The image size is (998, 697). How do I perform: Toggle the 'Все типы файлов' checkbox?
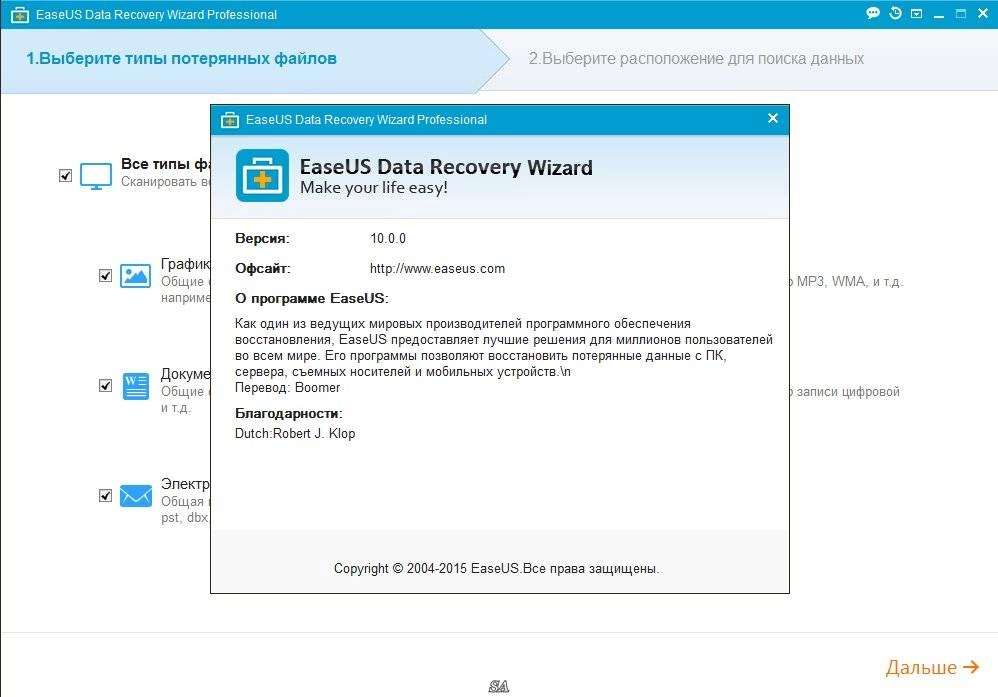click(x=66, y=176)
